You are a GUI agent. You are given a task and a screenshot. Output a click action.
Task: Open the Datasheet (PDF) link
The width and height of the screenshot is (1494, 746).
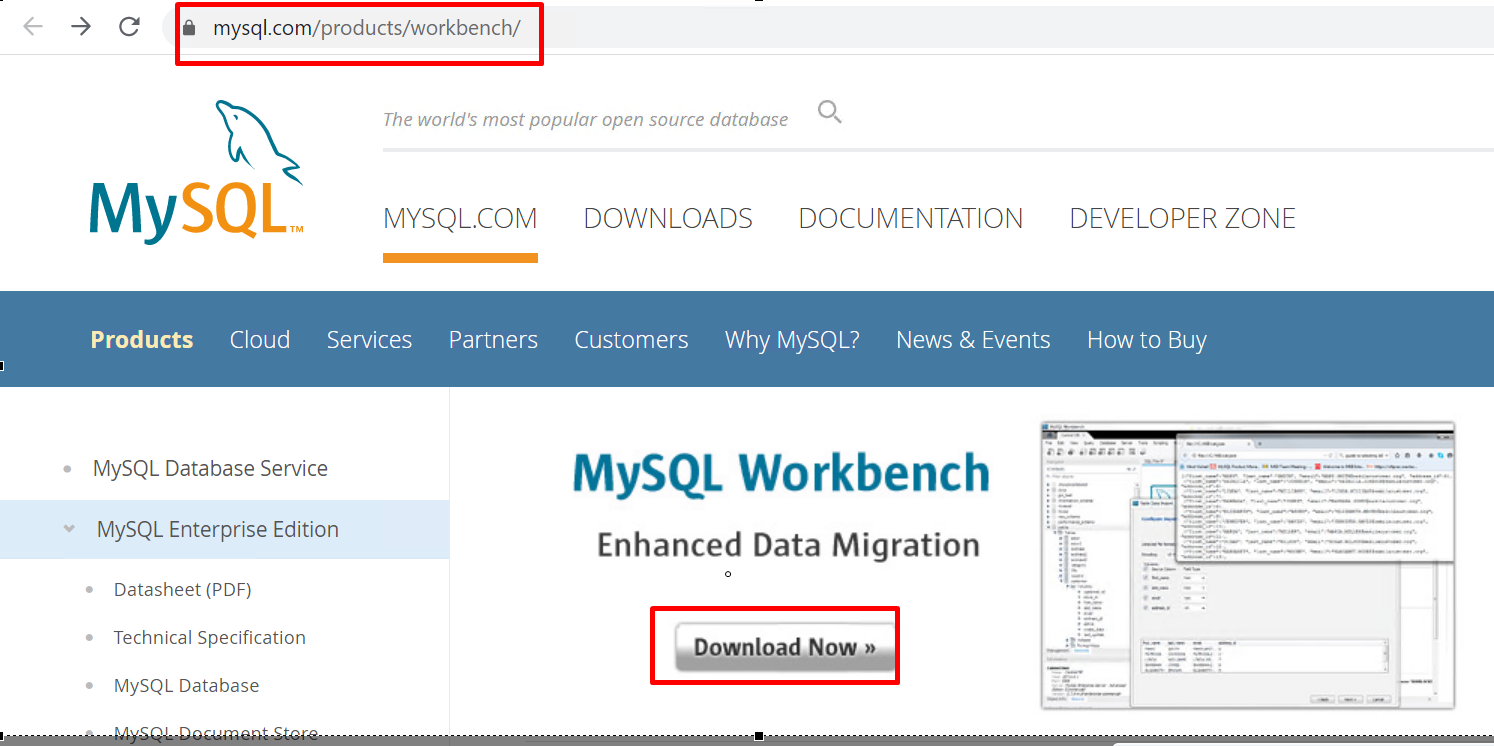[182, 589]
